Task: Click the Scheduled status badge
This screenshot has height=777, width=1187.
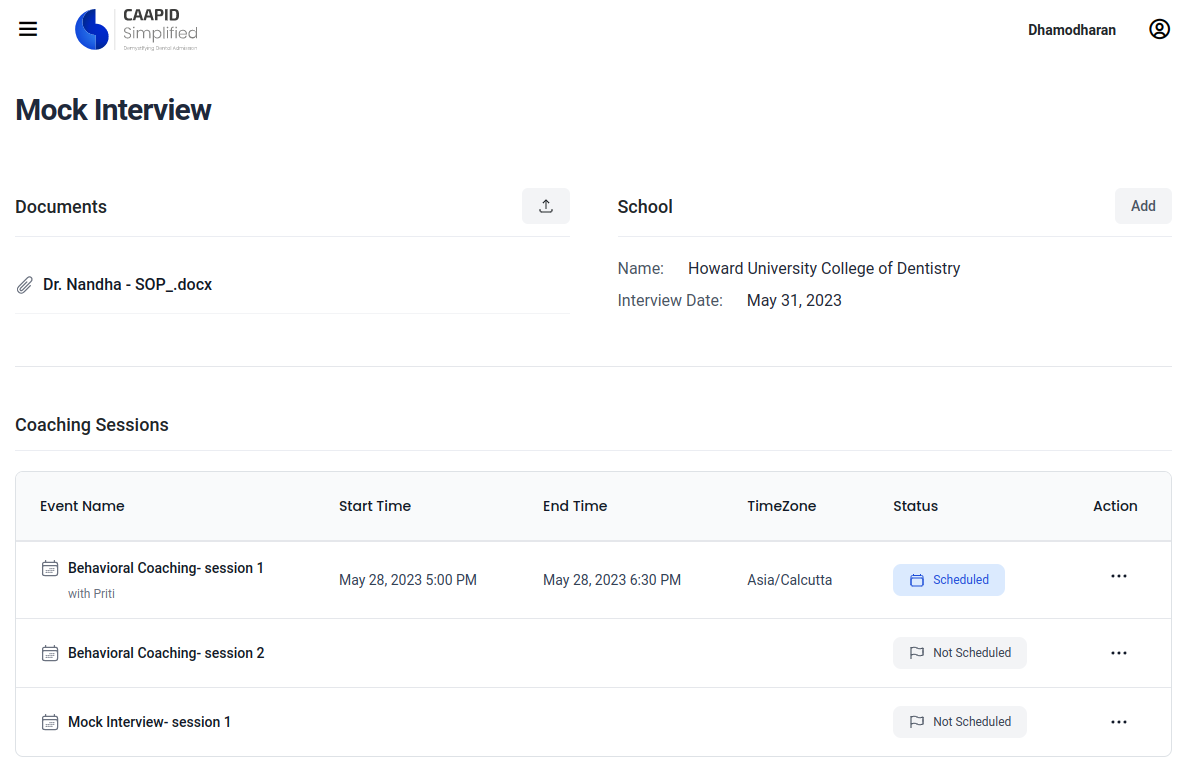Action: coord(949,580)
